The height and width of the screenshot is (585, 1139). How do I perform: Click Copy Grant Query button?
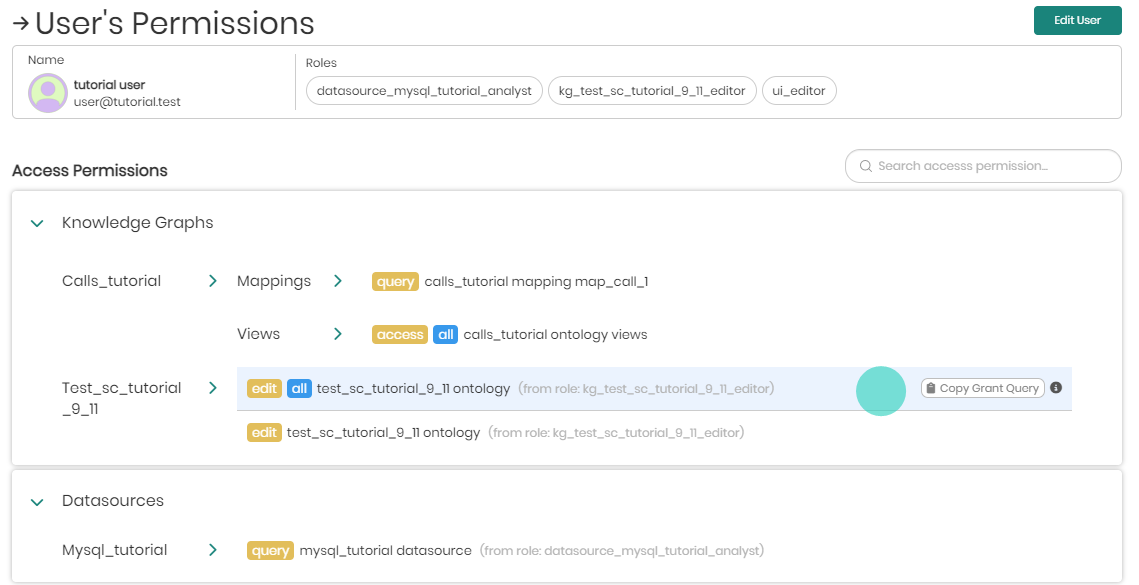coord(982,388)
